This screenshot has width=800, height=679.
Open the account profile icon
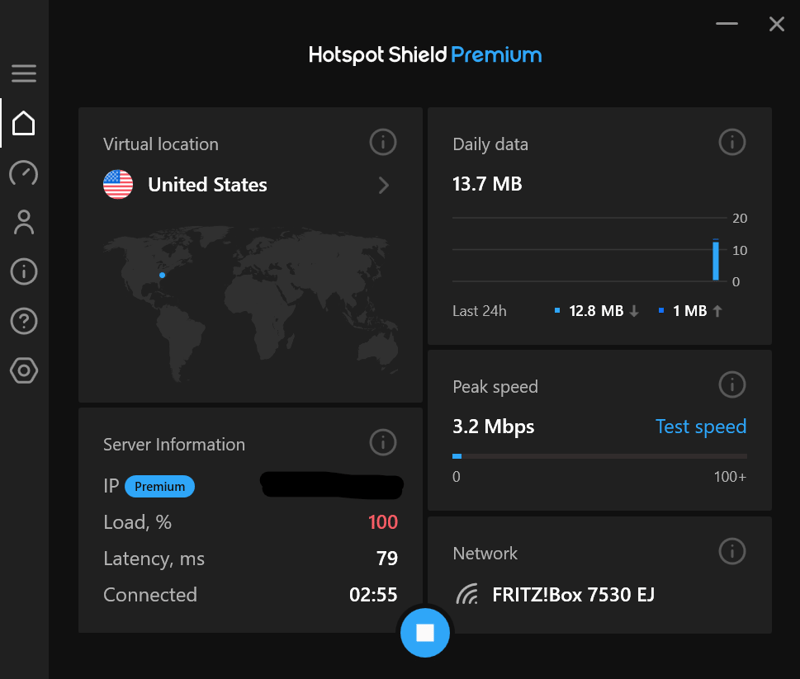point(24,222)
